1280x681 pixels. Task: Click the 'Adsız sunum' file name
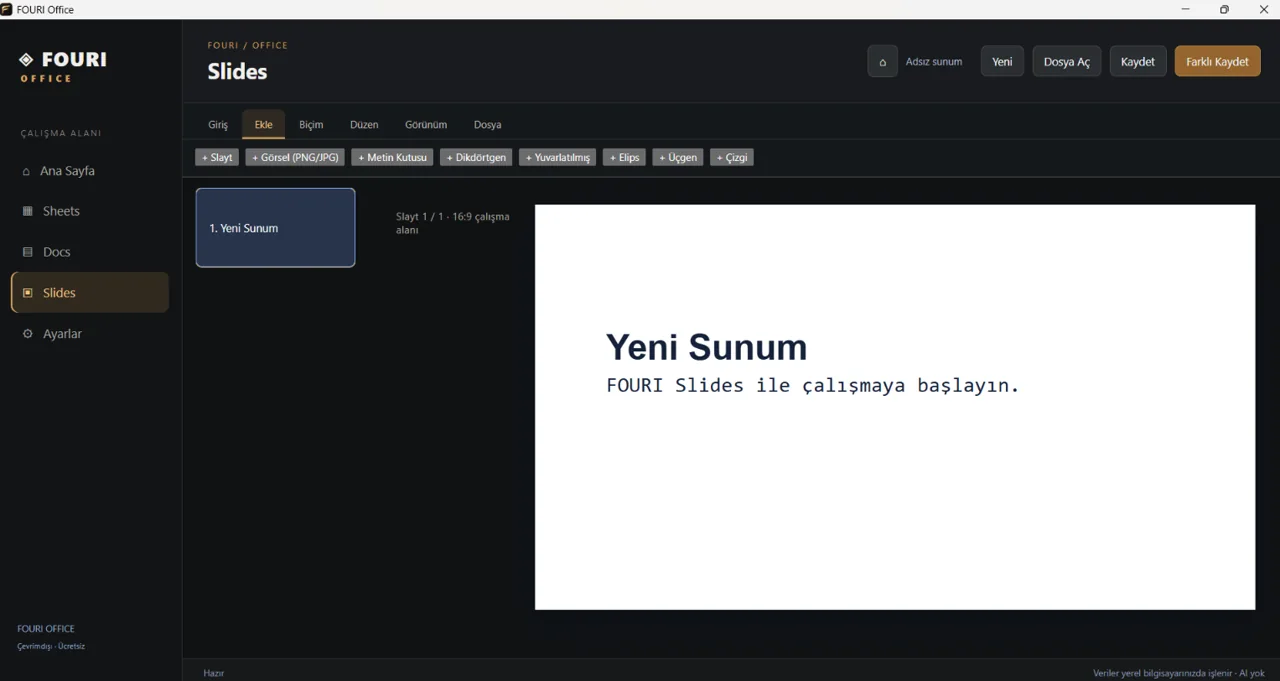934,62
